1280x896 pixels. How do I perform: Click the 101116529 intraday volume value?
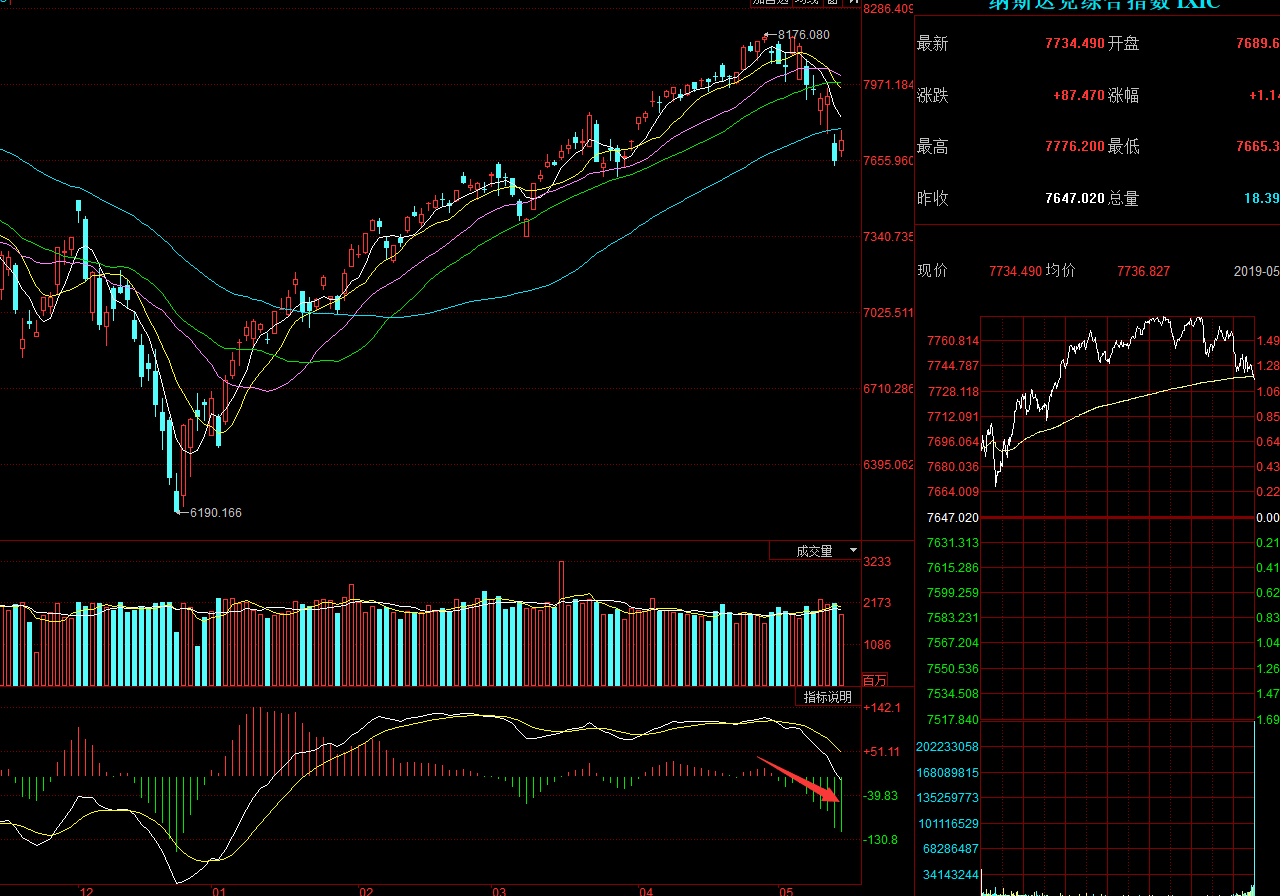click(947, 824)
